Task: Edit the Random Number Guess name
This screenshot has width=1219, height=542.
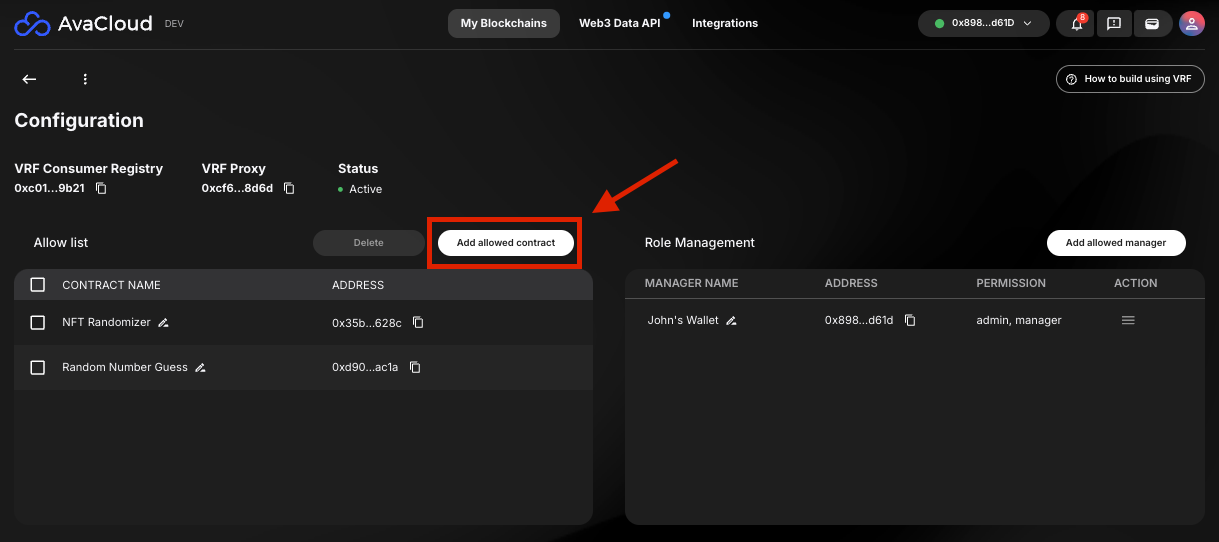Action: pyautogui.click(x=200, y=368)
